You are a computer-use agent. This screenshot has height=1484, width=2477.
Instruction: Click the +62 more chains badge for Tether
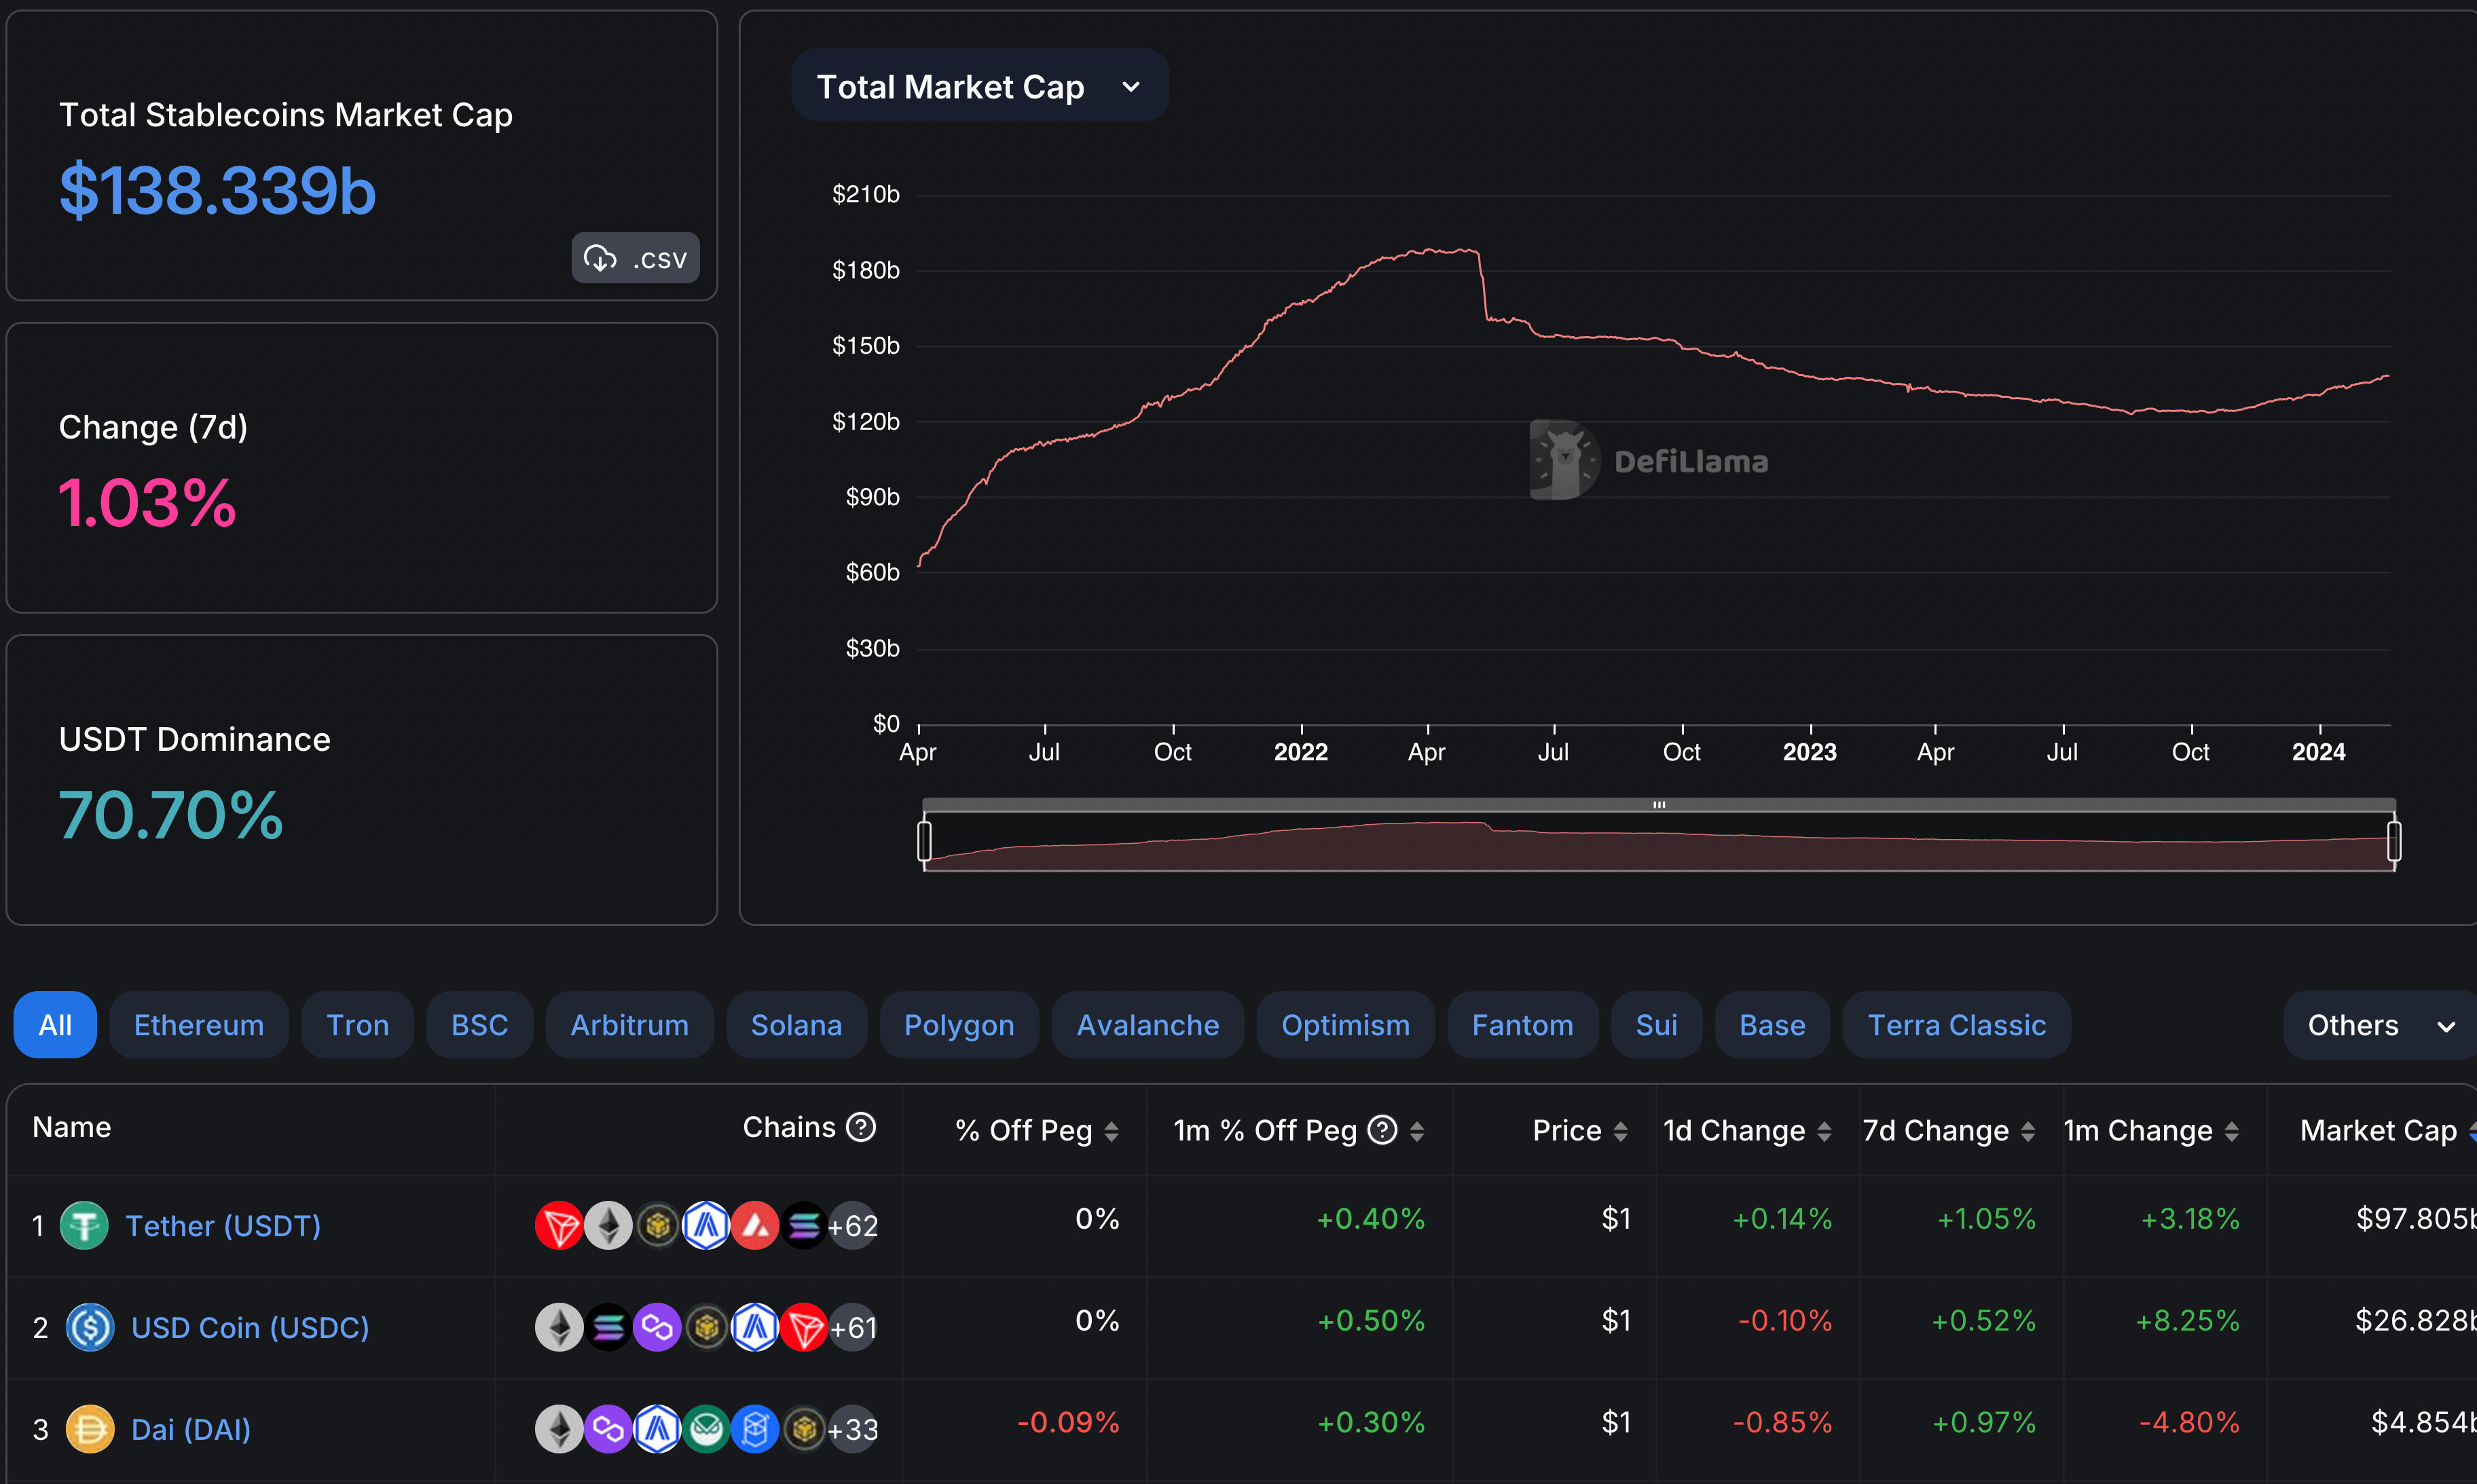pos(853,1225)
